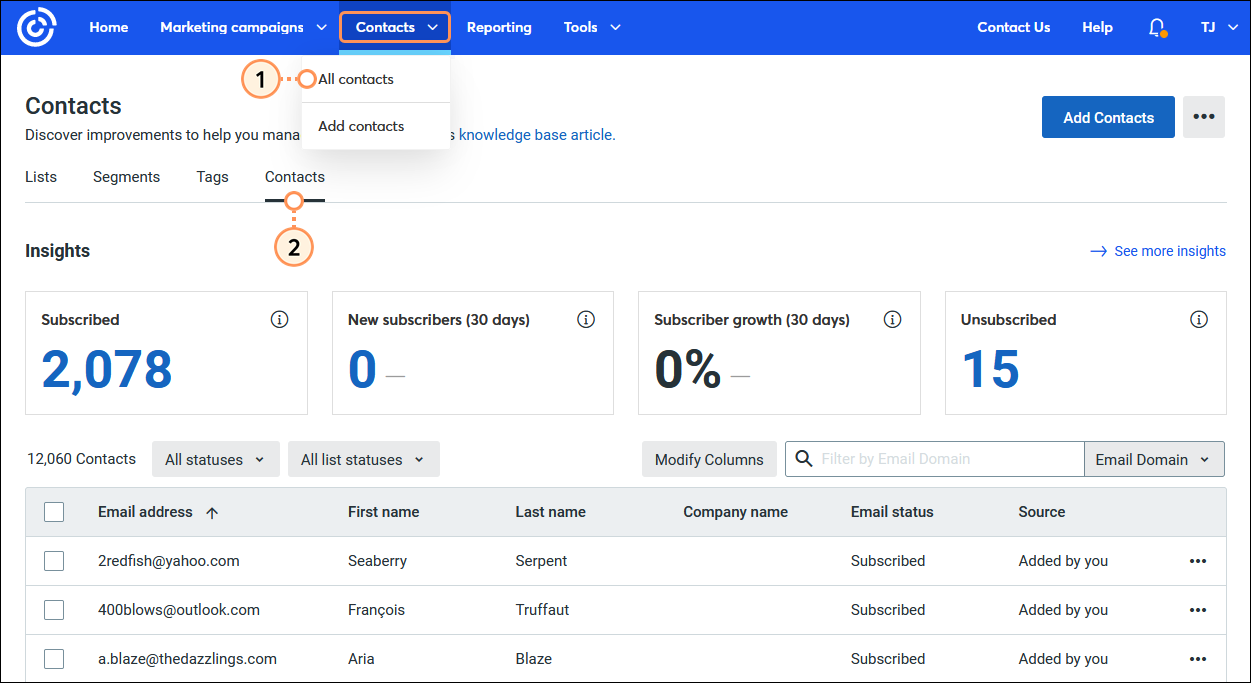Switch to the Lists tab
This screenshot has width=1251, height=683.
[x=41, y=177]
